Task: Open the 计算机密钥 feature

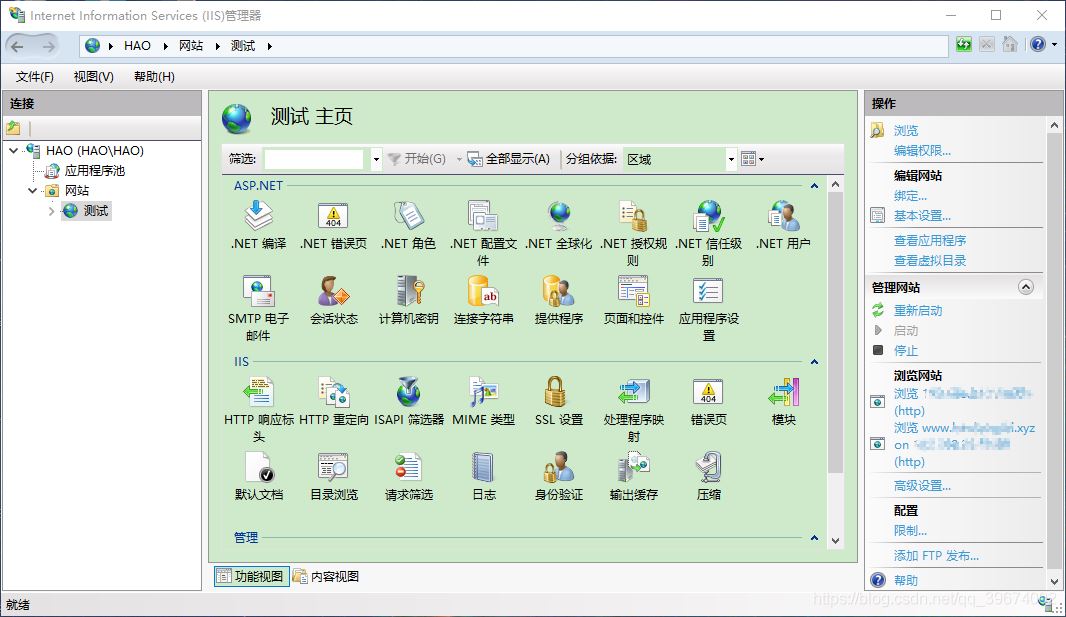Action: coord(409,300)
